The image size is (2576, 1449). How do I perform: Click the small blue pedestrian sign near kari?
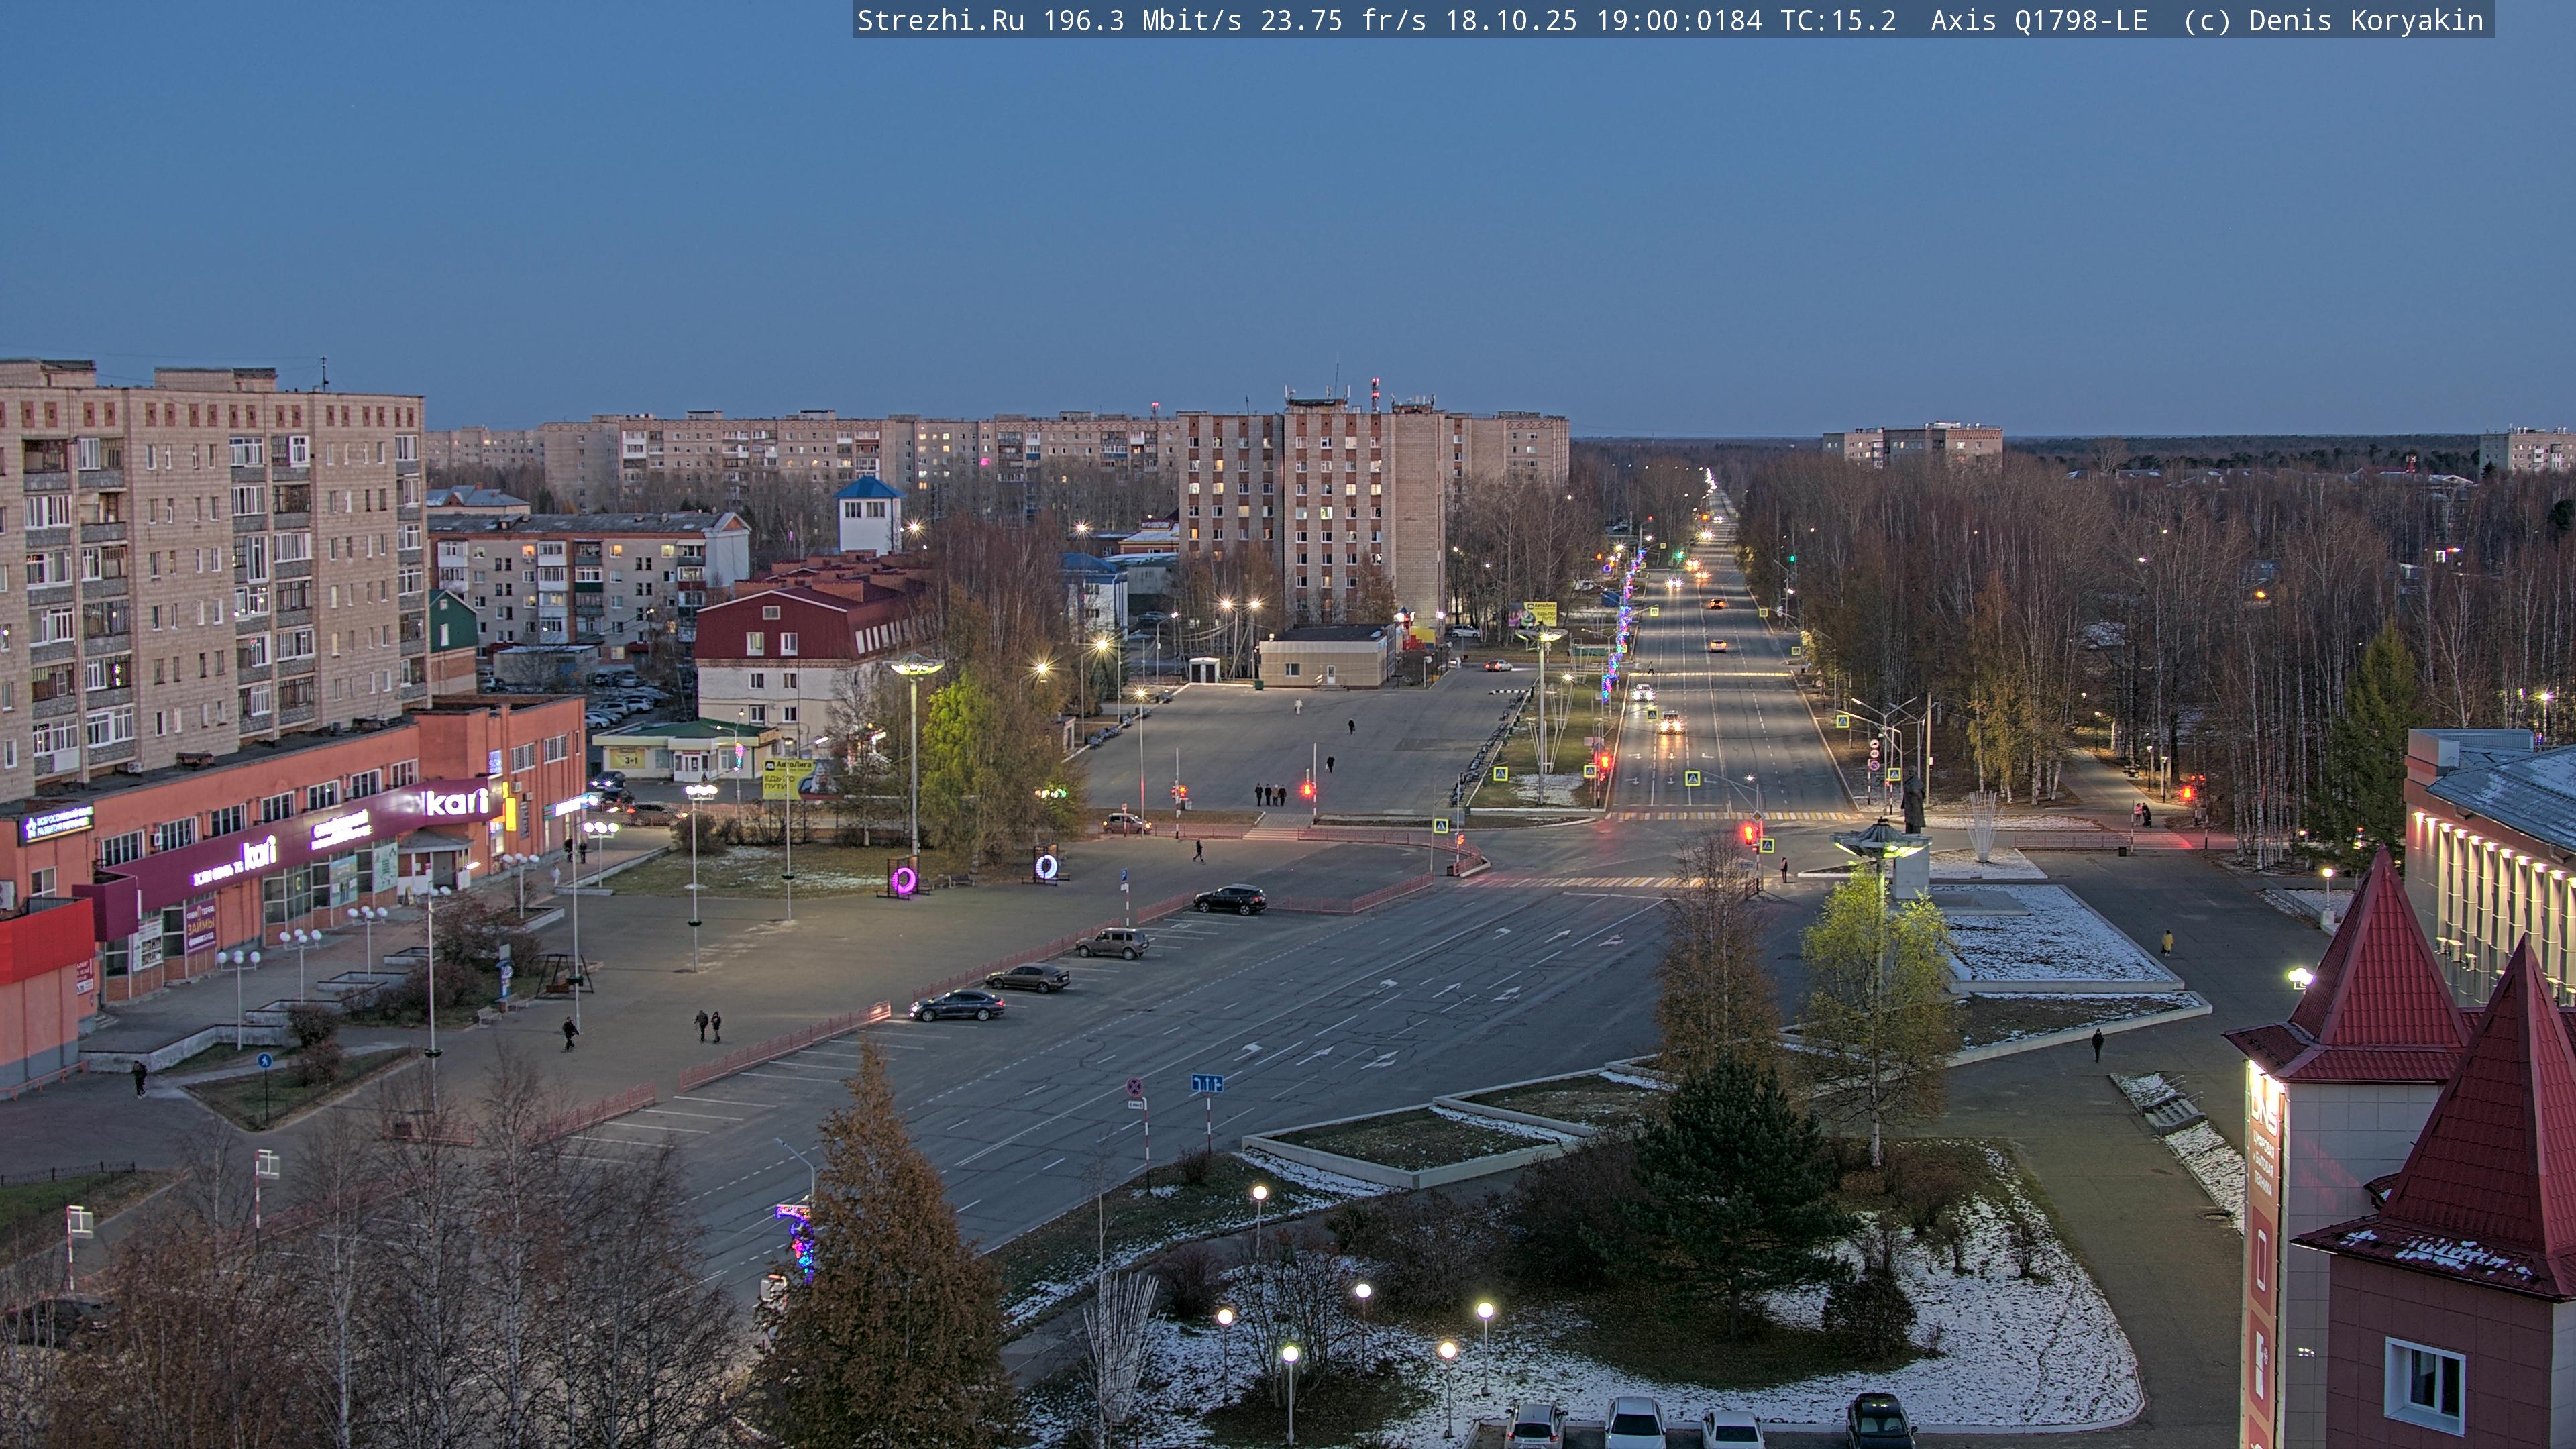[264, 1061]
